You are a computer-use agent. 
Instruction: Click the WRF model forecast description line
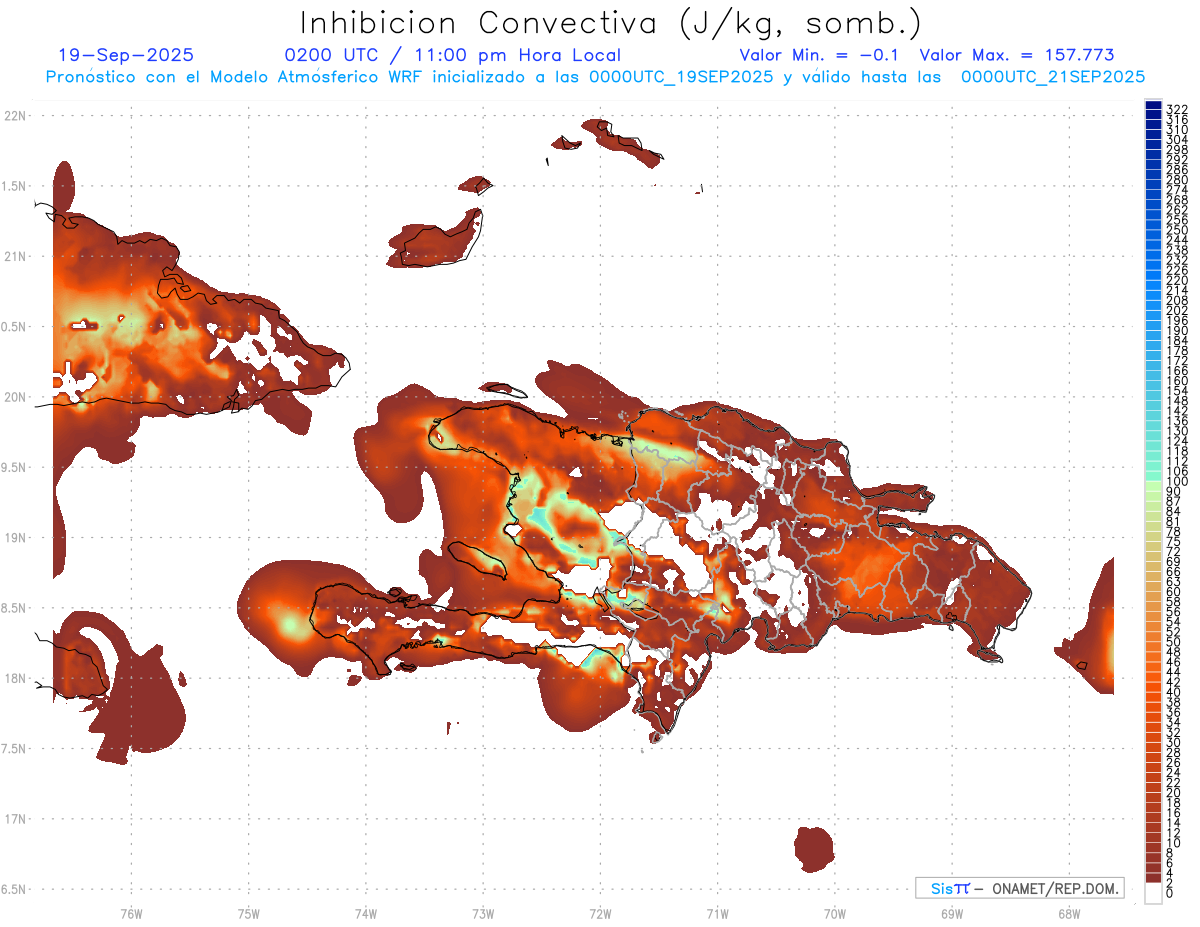click(595, 76)
